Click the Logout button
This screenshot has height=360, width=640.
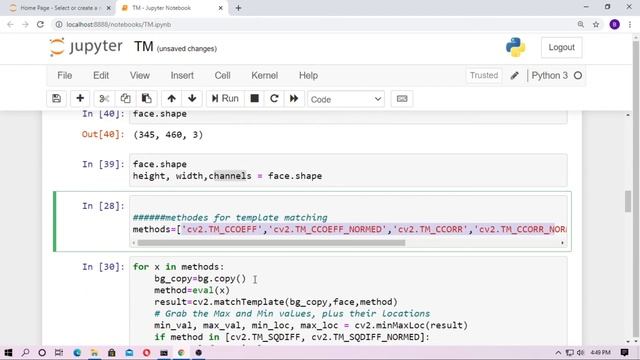(561, 47)
